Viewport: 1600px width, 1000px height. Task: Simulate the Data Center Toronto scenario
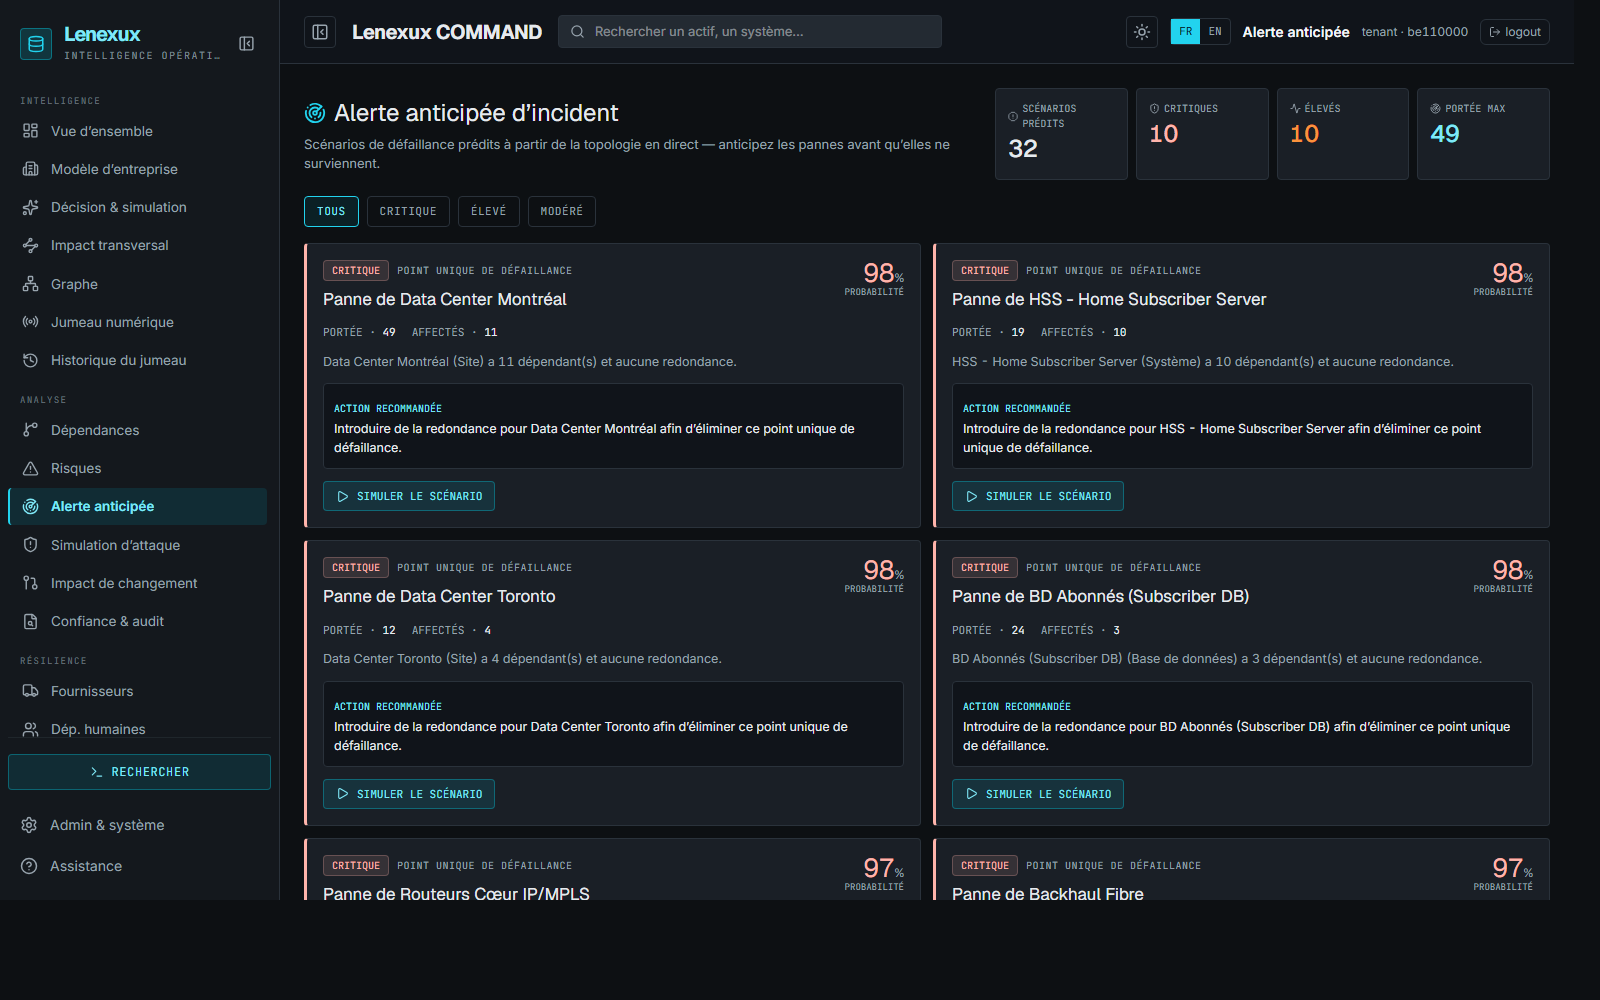(x=409, y=794)
